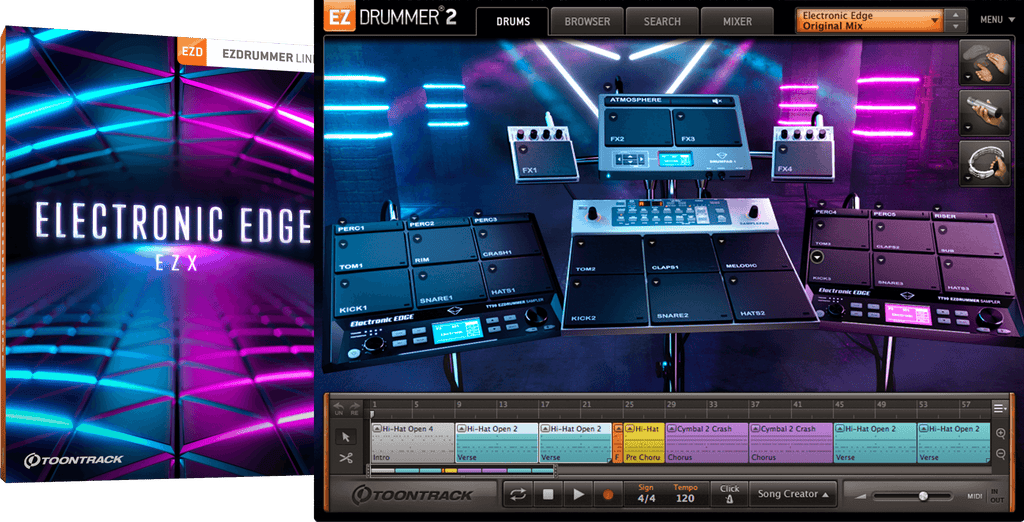Screen dimensions: 1024x522
Task: Stop playback with the stop button
Action: point(548,495)
